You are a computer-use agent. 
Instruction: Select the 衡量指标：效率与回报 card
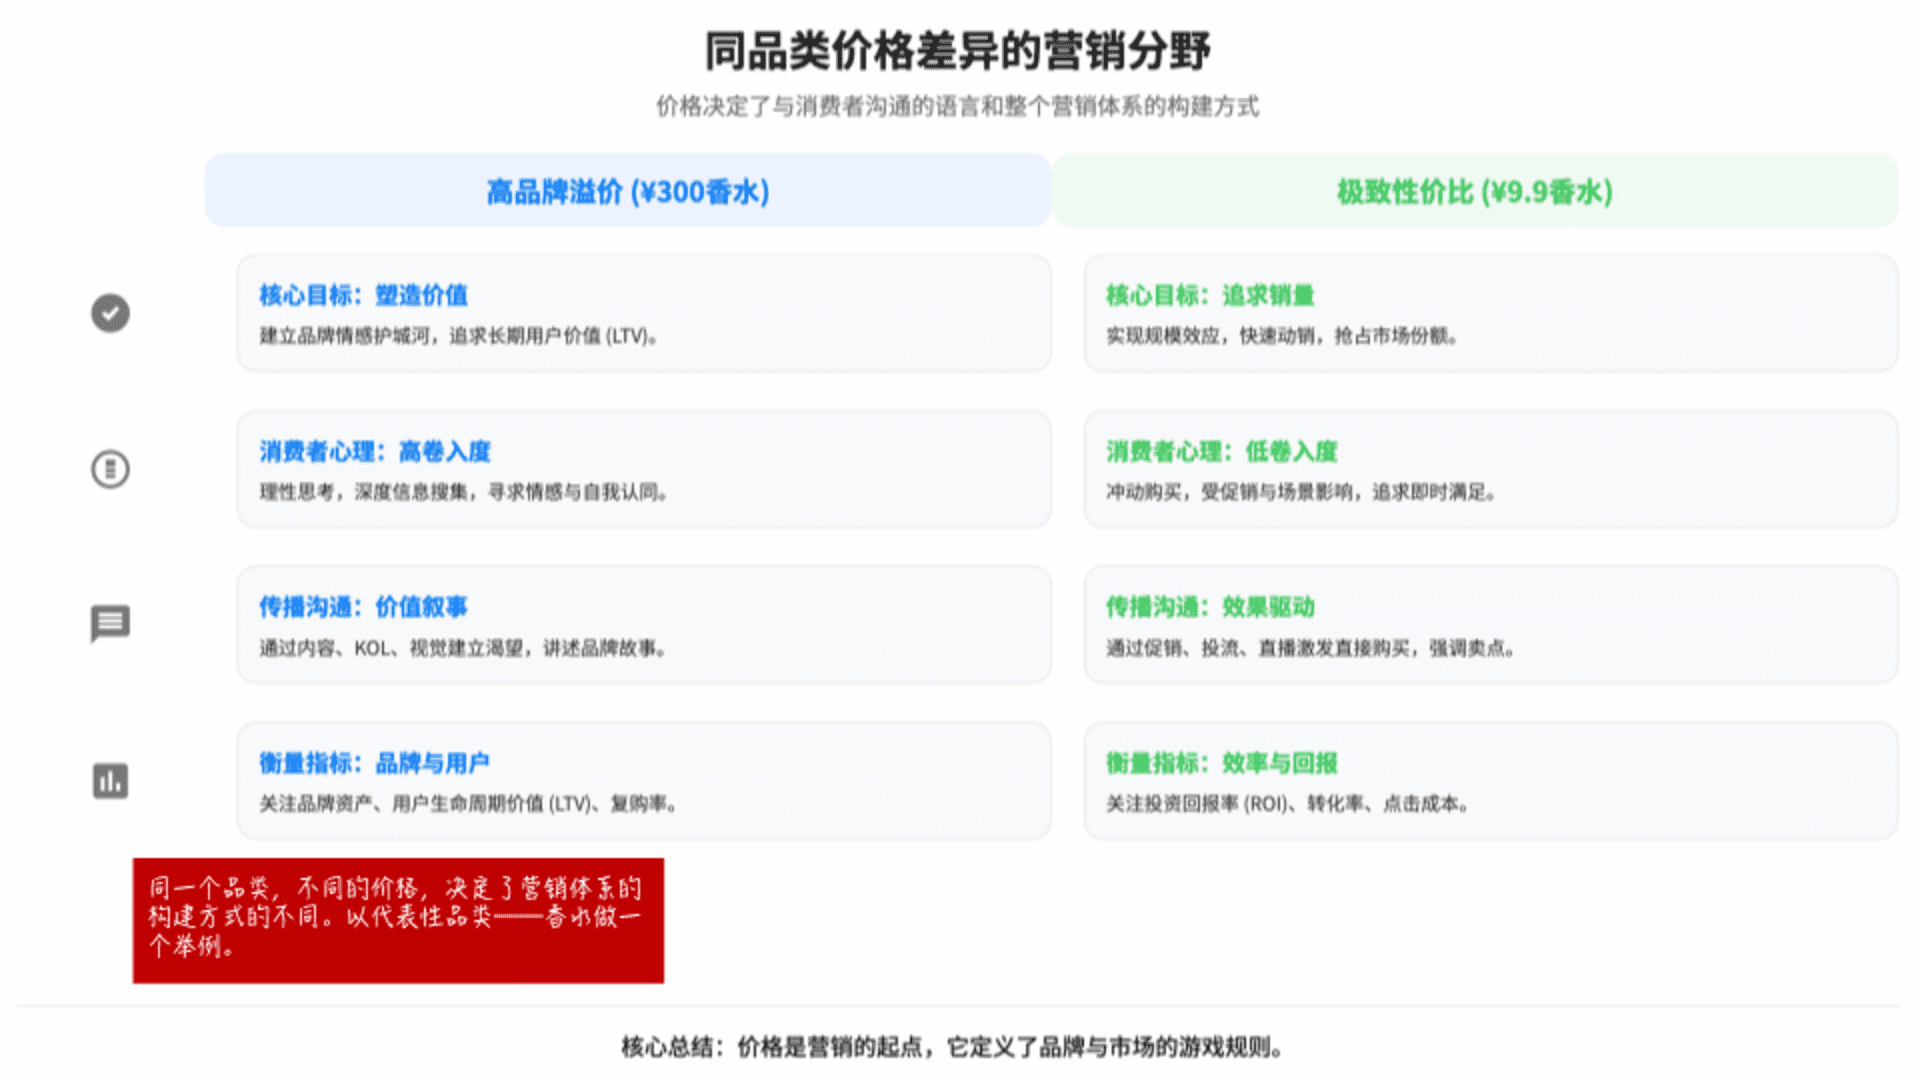coord(1491,781)
